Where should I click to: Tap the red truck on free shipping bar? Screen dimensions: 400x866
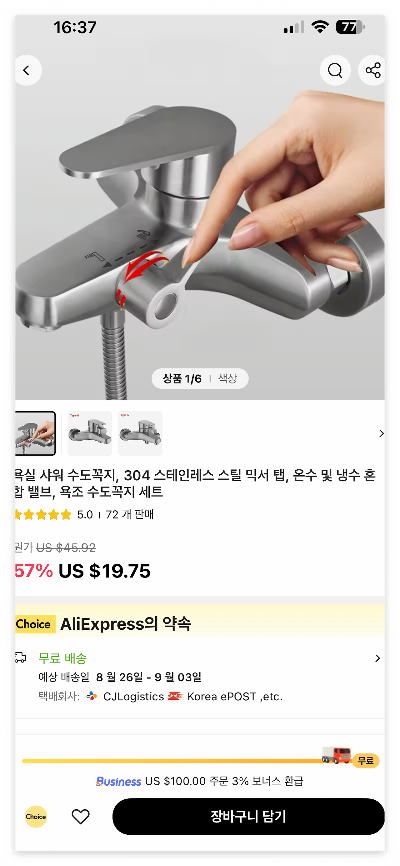tap(336, 755)
